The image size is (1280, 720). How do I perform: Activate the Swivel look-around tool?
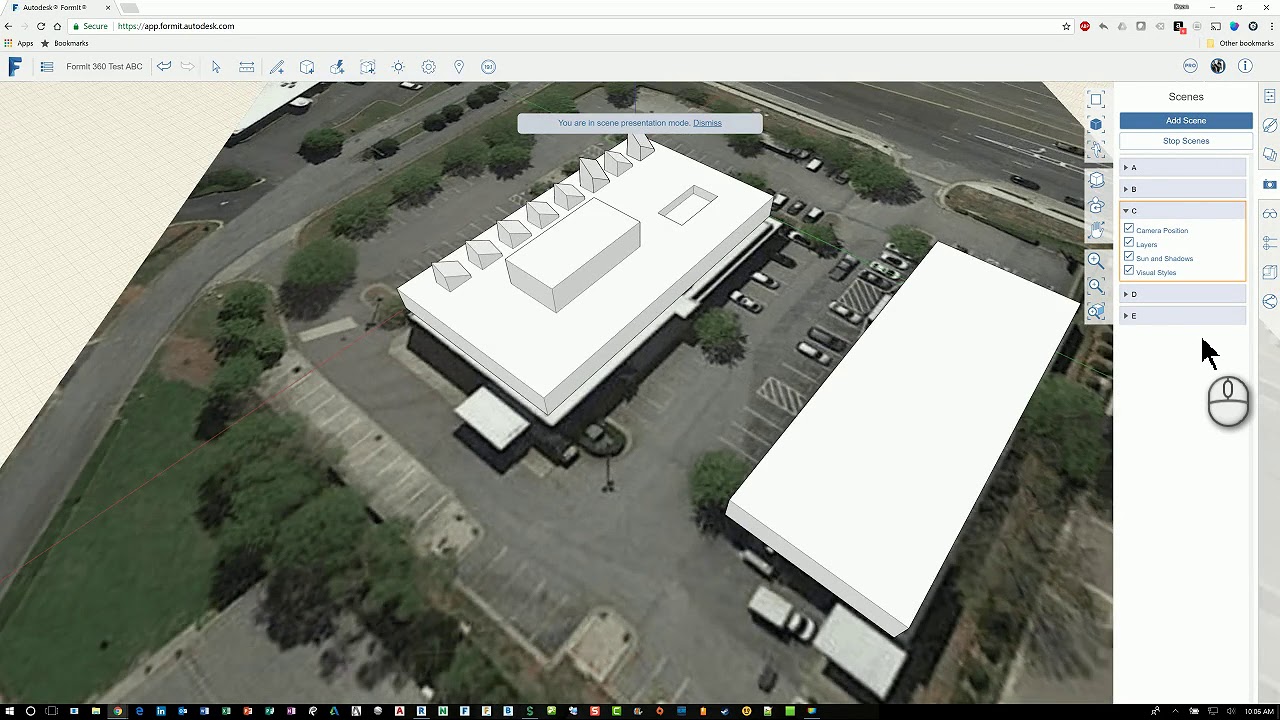click(1096, 205)
